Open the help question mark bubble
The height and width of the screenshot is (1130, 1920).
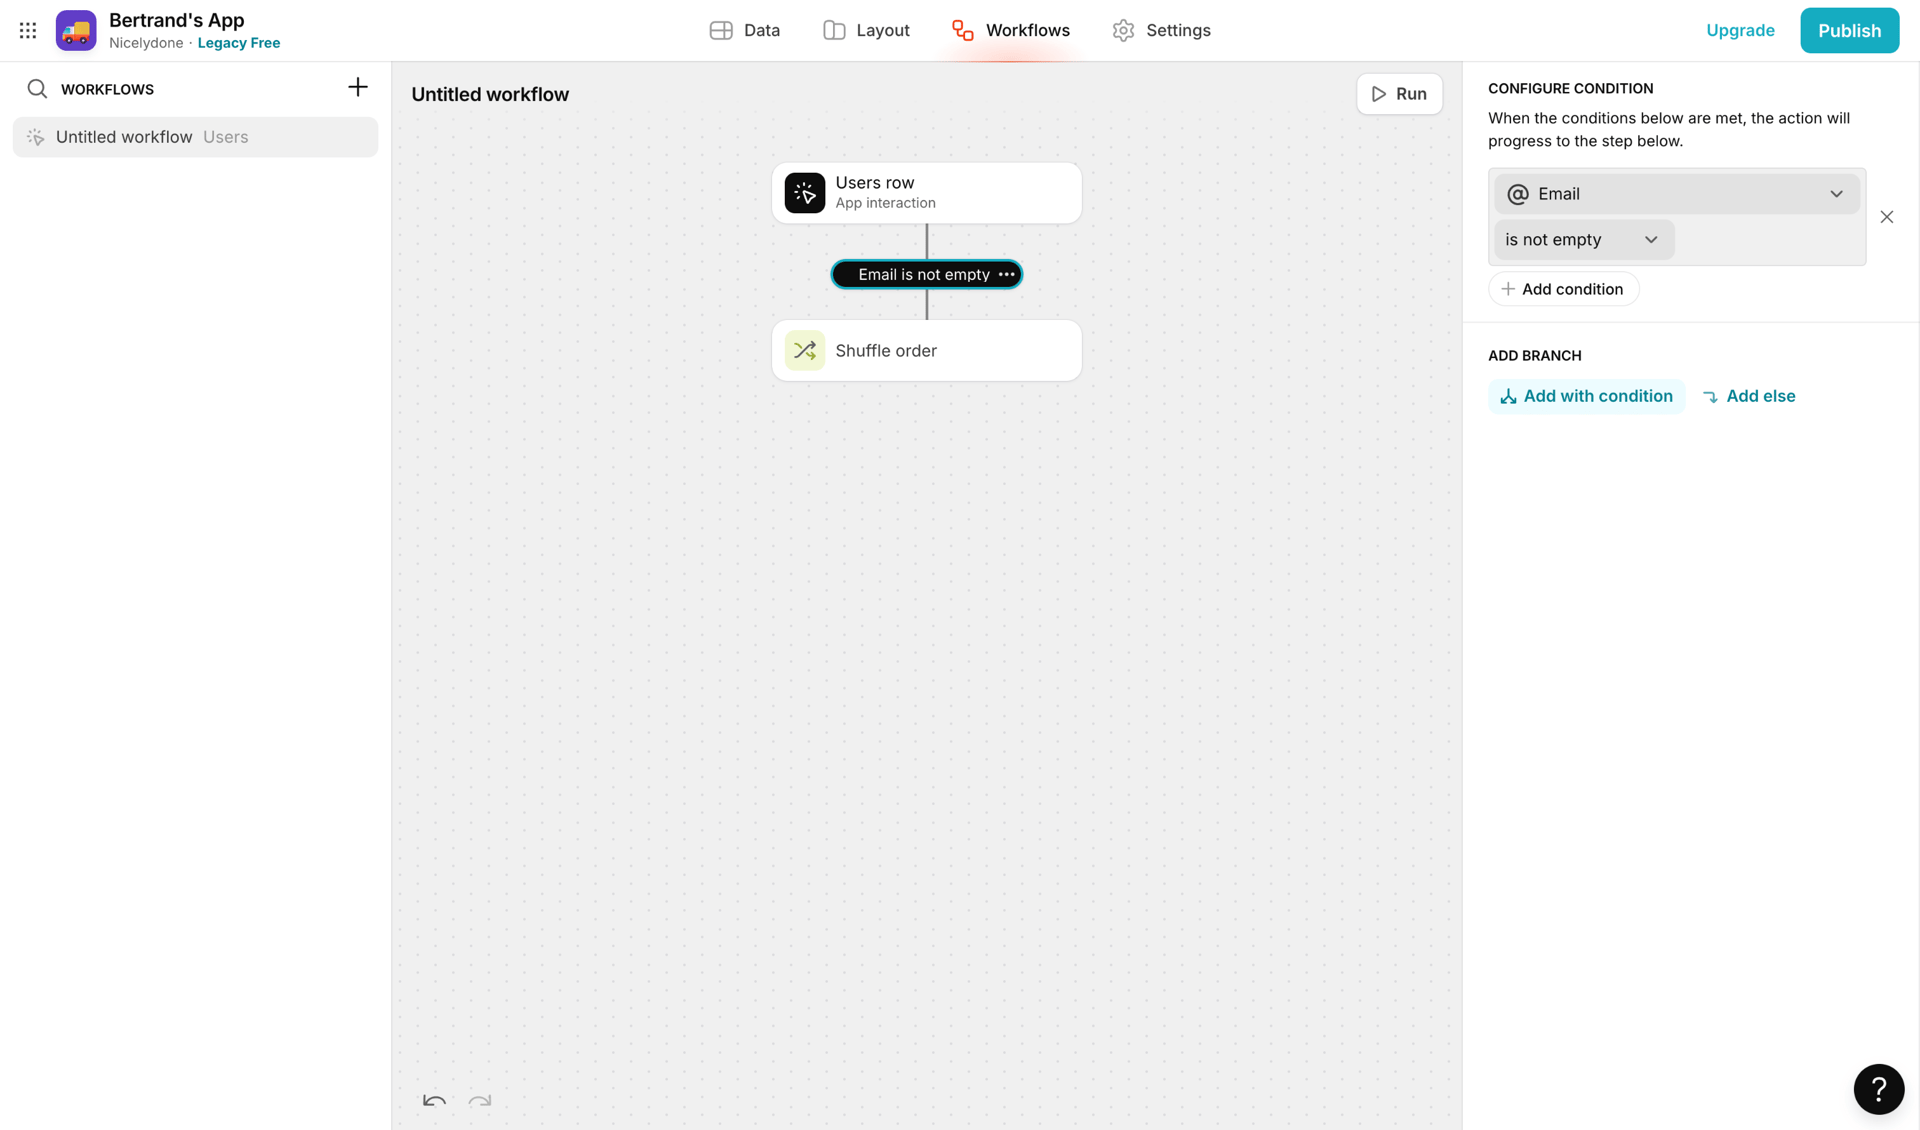(1879, 1089)
